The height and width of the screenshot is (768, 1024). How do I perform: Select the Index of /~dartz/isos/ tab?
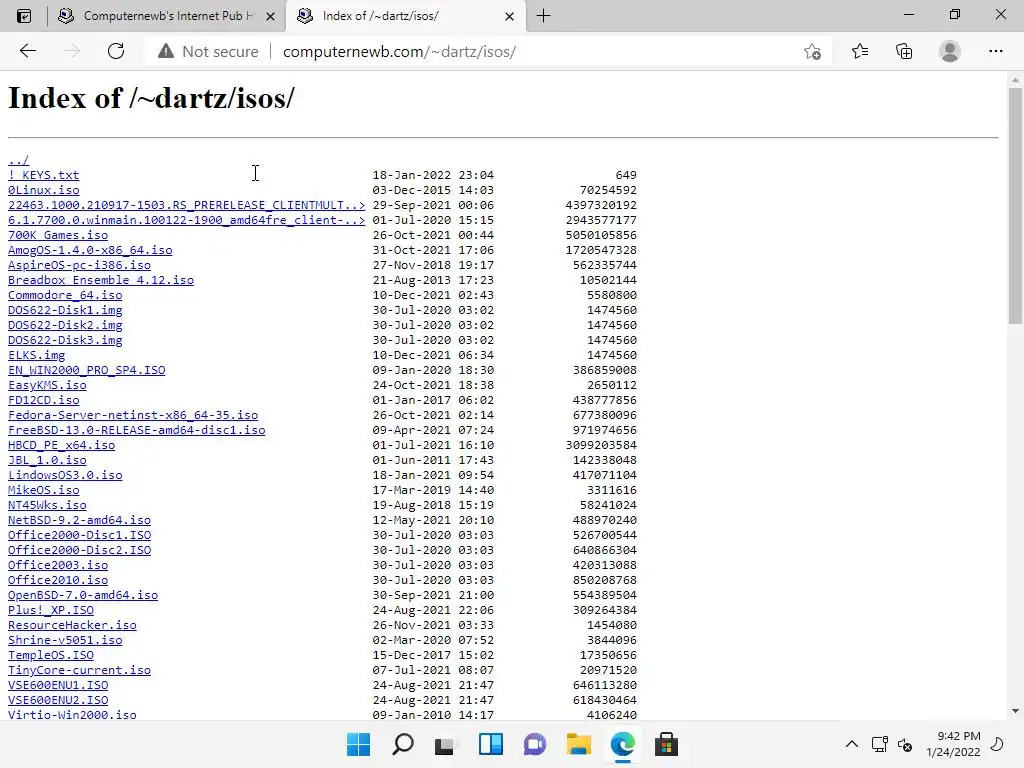point(405,16)
